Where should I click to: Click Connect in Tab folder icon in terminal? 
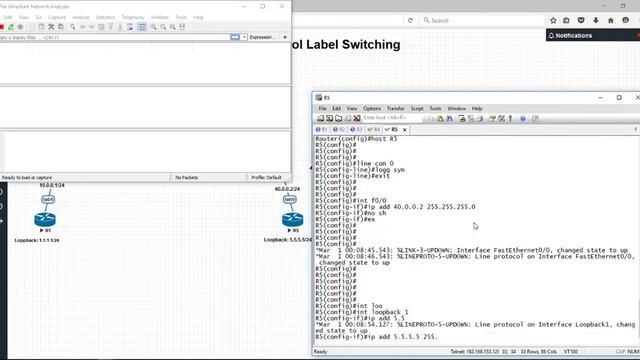coord(338,118)
